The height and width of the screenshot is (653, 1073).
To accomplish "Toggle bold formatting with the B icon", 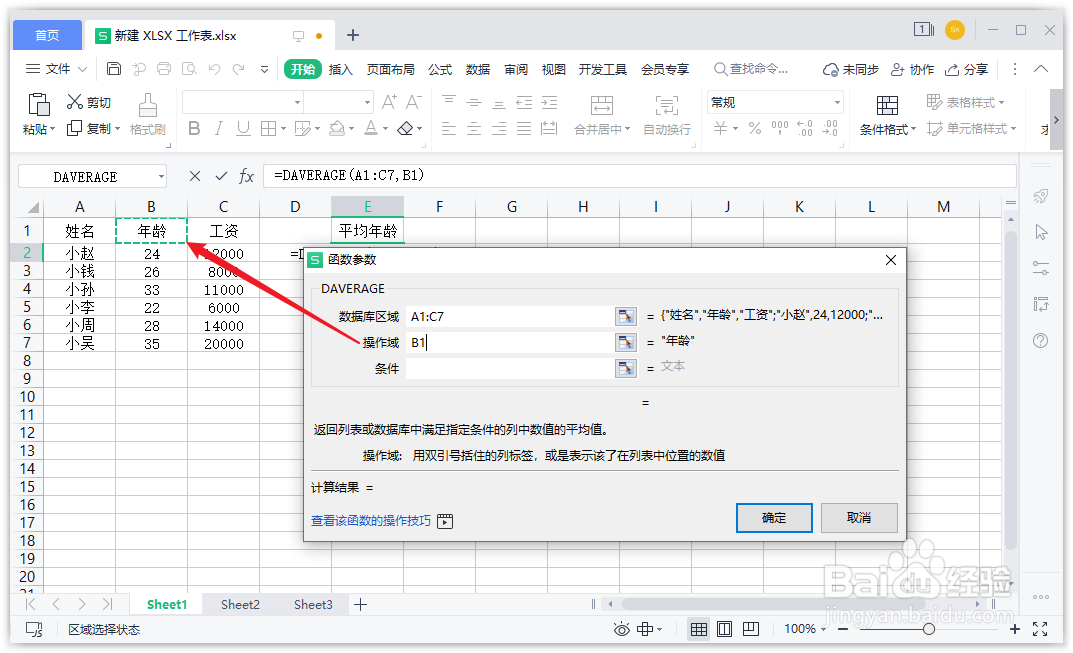I will click(194, 128).
